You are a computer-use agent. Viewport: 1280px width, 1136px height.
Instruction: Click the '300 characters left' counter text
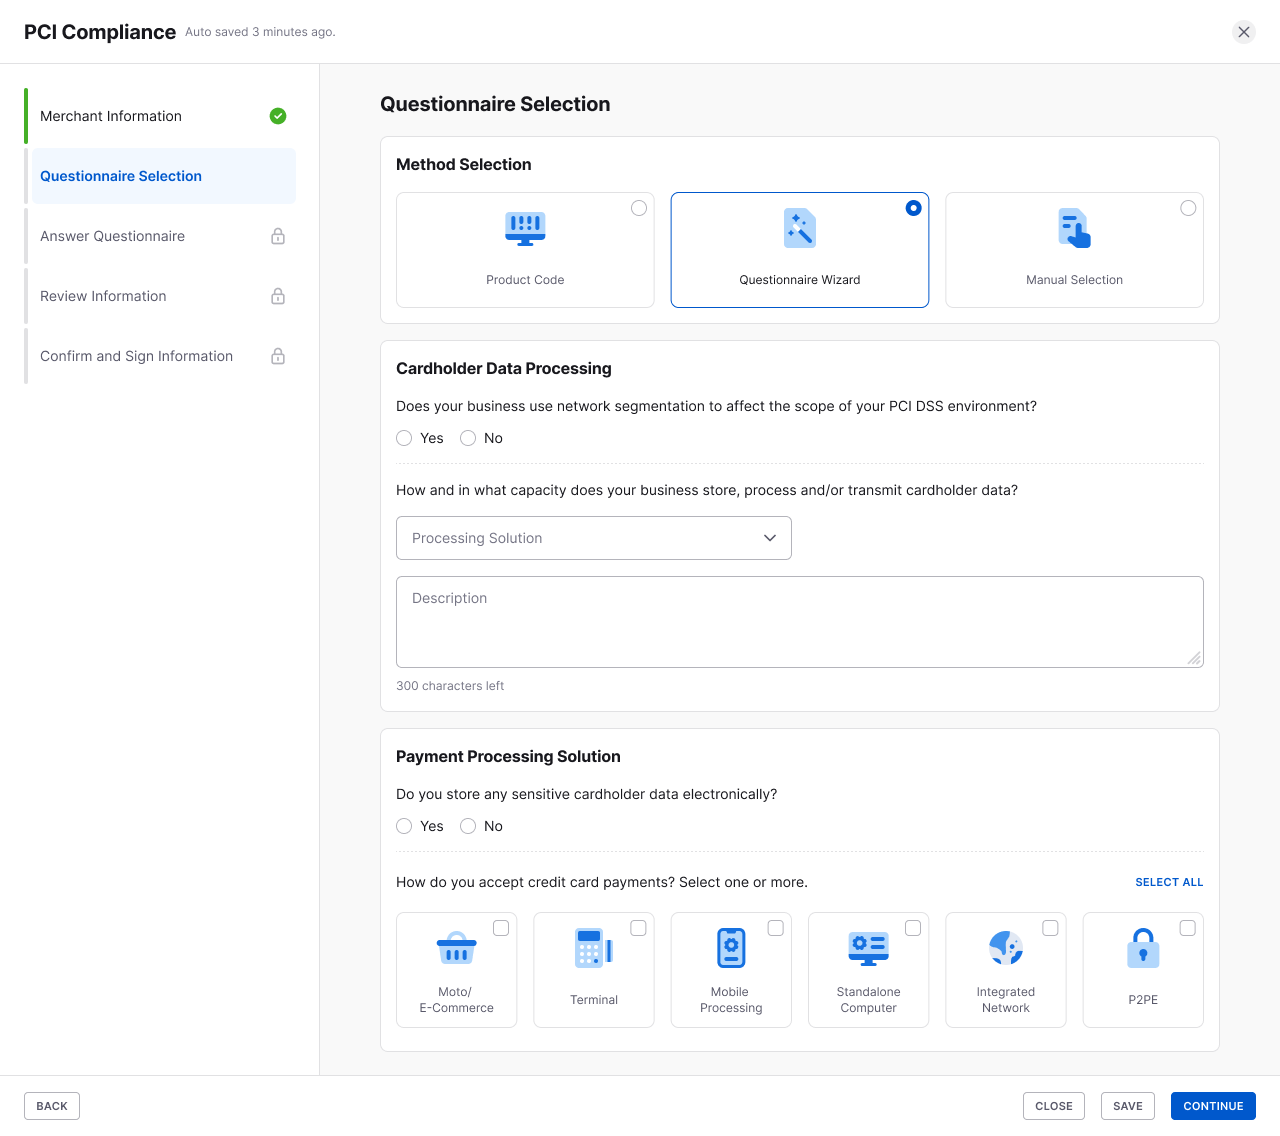[450, 686]
